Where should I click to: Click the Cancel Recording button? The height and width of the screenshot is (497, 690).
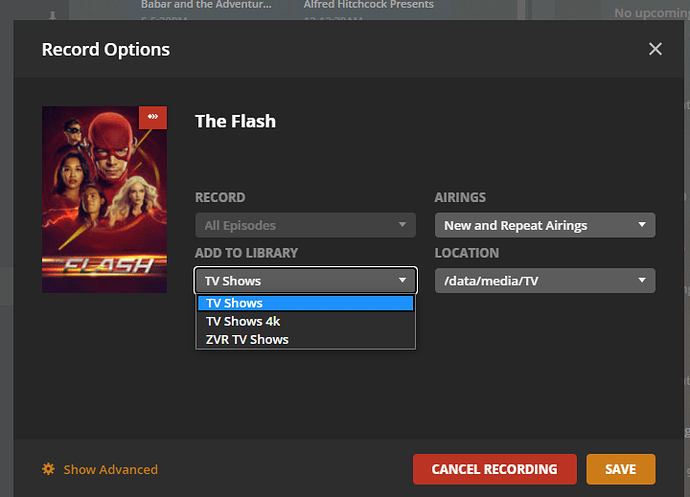coord(495,469)
